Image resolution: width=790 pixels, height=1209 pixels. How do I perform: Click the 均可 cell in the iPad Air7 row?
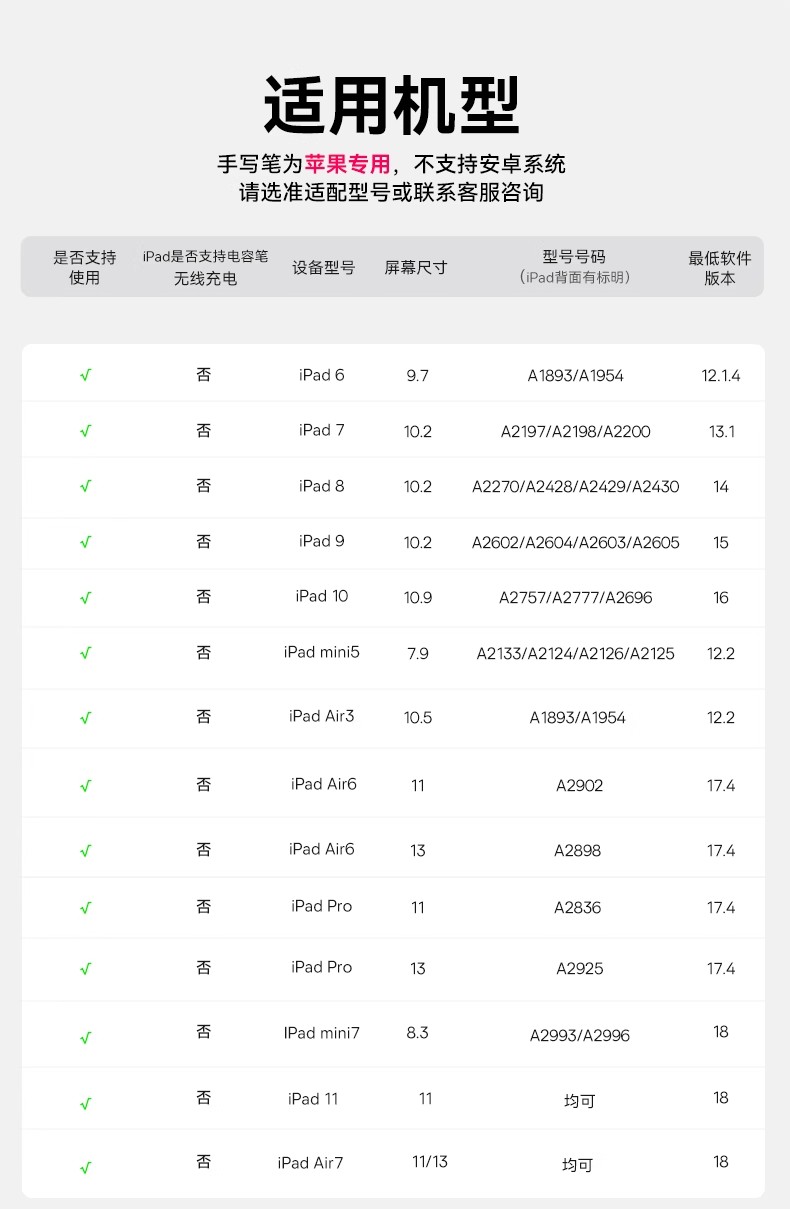pos(578,1166)
